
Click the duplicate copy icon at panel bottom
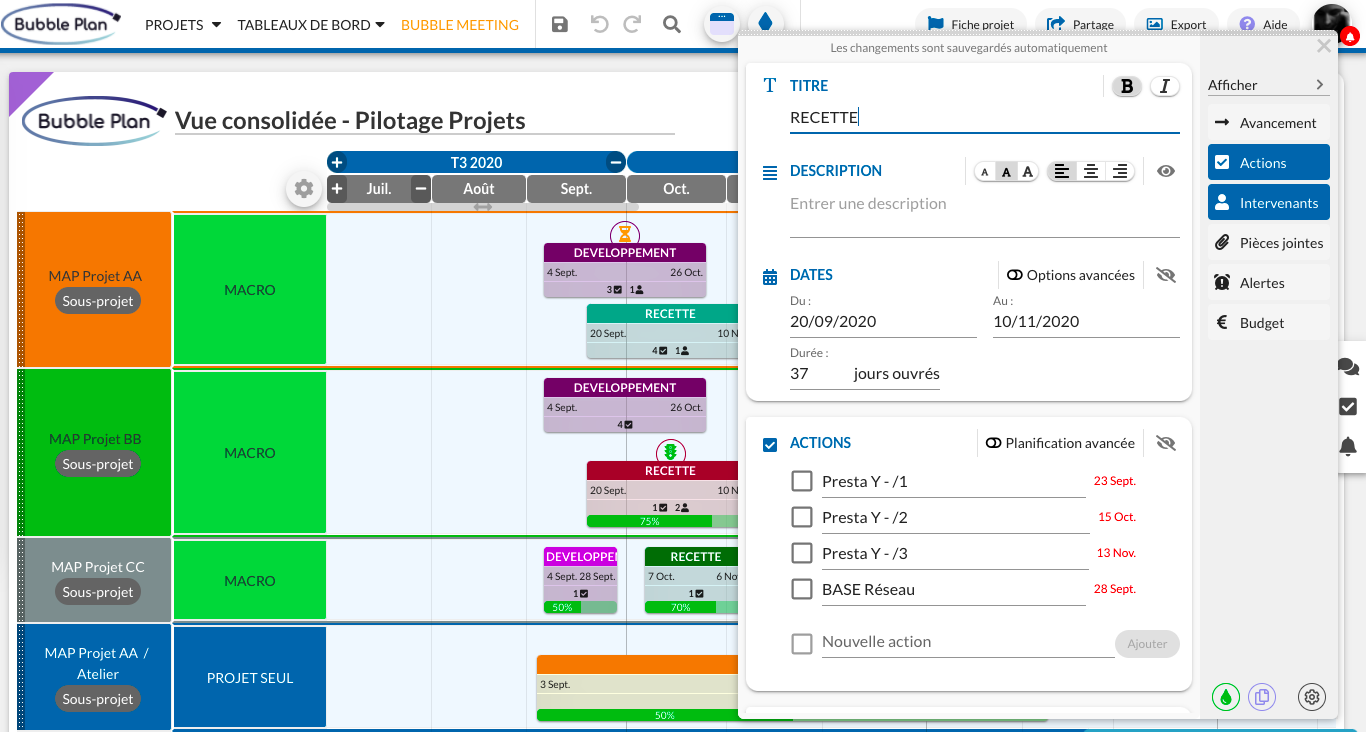(1262, 696)
